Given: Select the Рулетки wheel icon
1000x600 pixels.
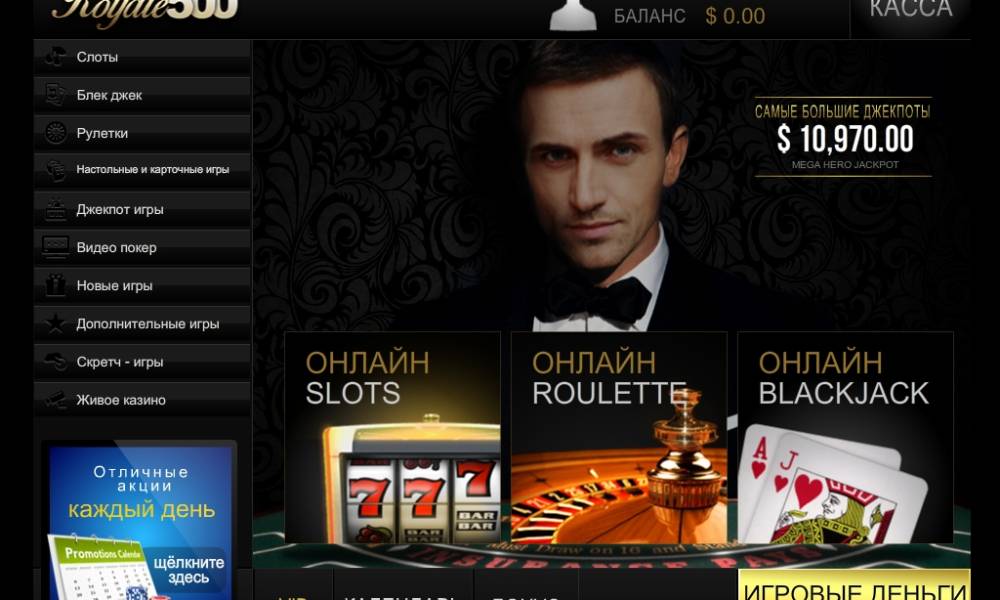Looking at the screenshot, I should point(55,133).
